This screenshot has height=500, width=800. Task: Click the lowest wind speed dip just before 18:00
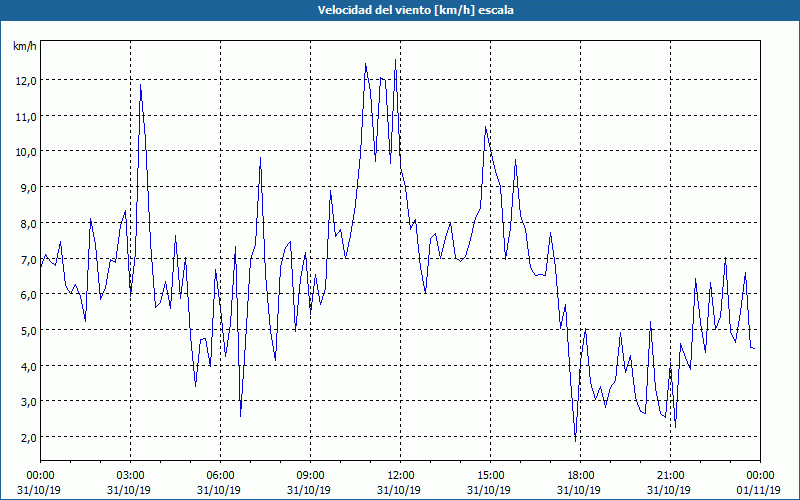[x=576, y=441]
